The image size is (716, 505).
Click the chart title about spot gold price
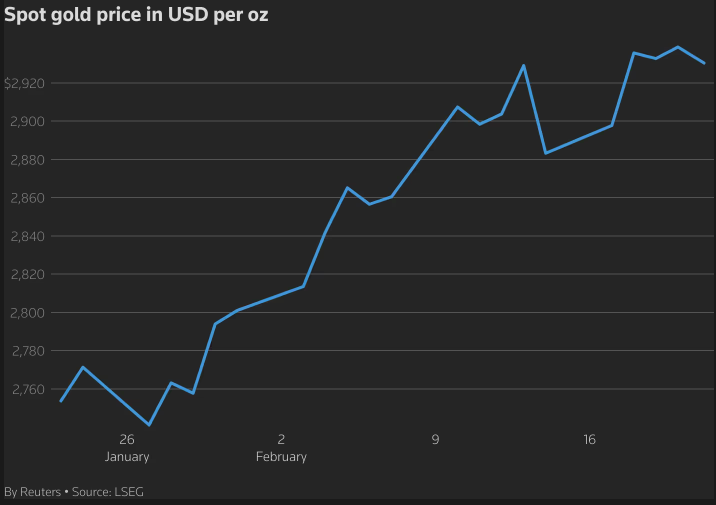(136, 16)
